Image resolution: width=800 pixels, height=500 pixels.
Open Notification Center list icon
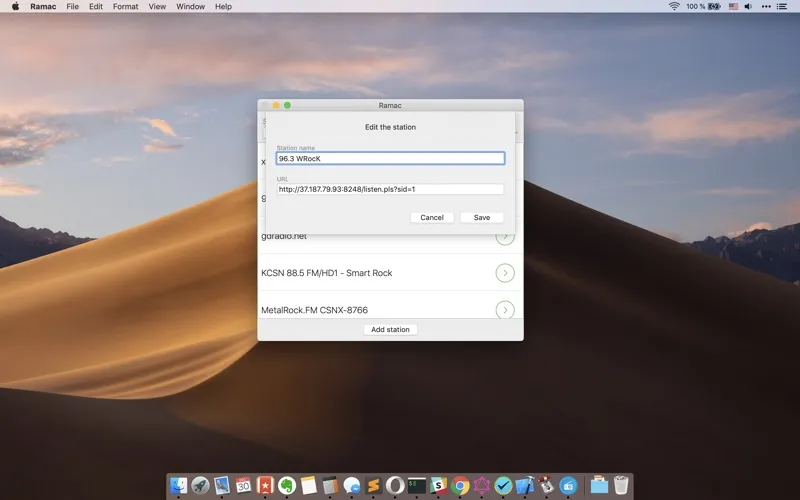coord(782,6)
